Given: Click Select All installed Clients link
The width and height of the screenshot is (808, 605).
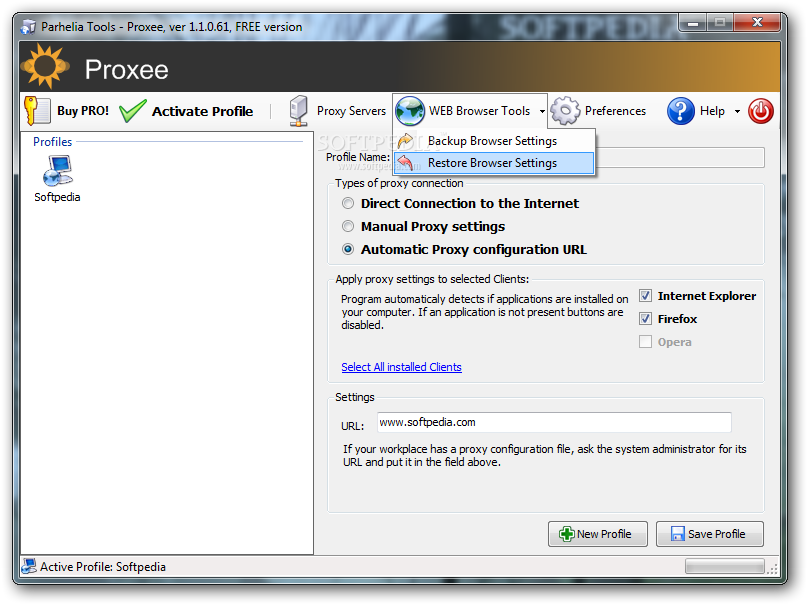Looking at the screenshot, I should pos(401,367).
